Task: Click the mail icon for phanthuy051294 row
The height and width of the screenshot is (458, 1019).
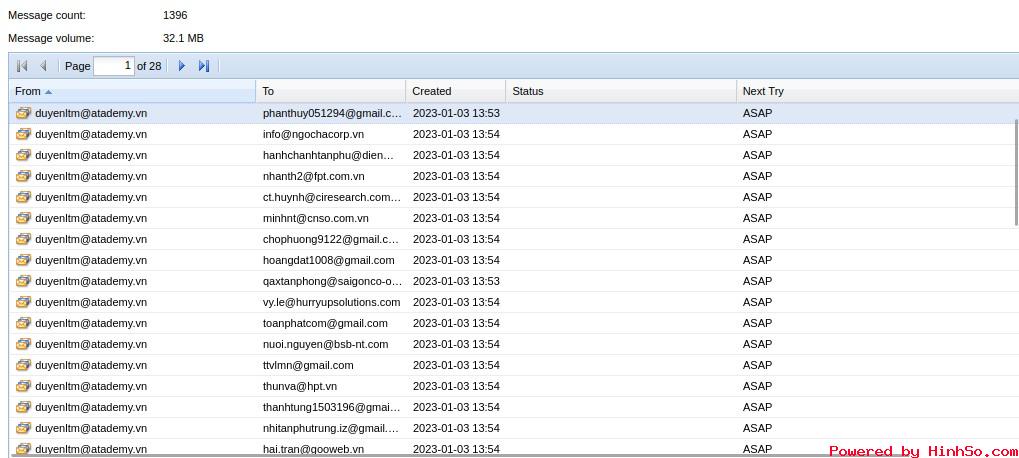Action: 23,113
